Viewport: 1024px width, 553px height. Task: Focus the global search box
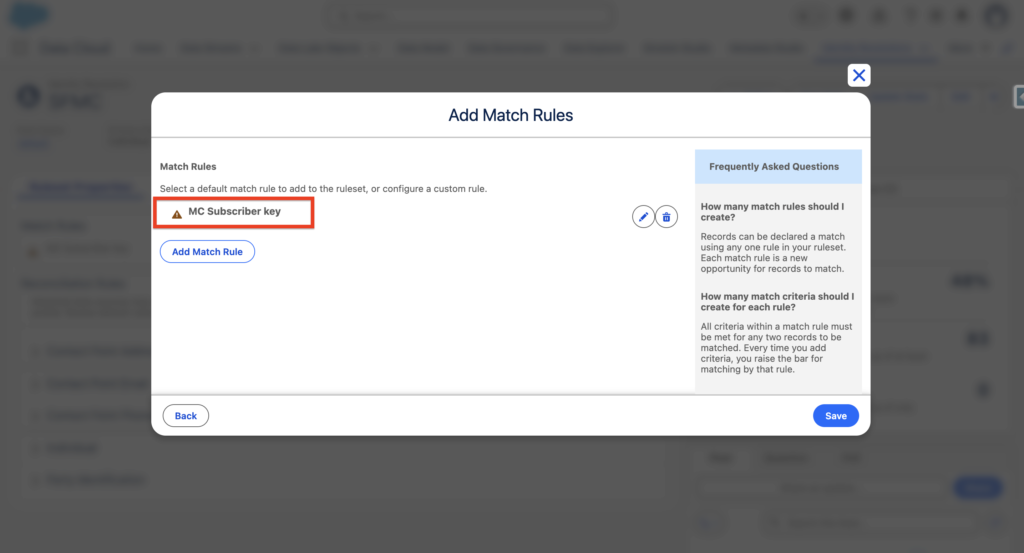tap(470, 17)
